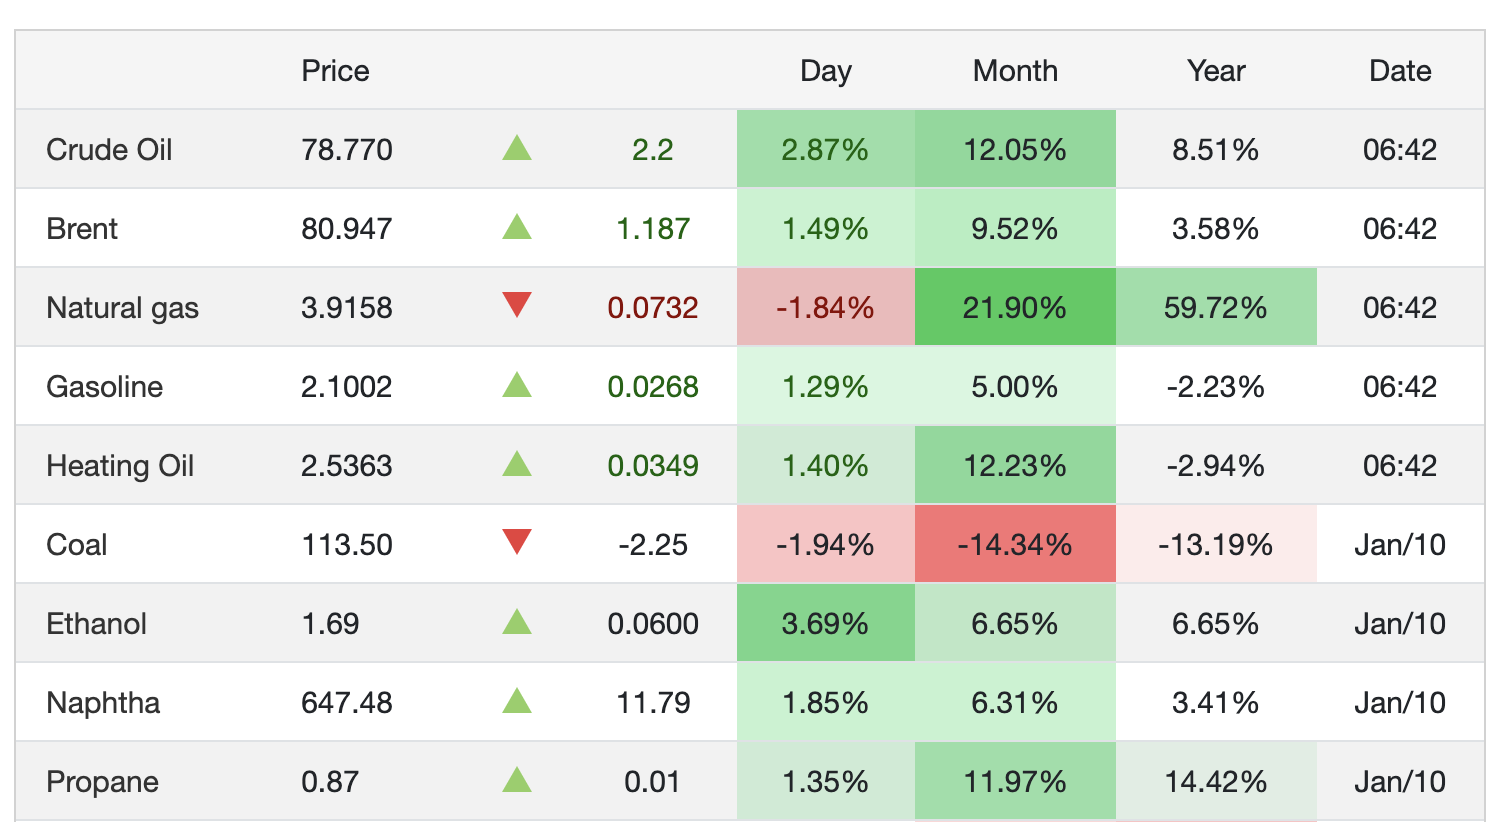Click Natural gas year change 59.72%
This screenshot has height=822, width=1502.
[x=1216, y=308]
